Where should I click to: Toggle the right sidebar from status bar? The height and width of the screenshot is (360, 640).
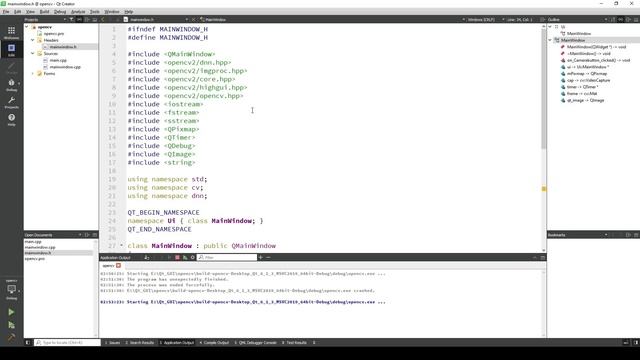coord(636,342)
